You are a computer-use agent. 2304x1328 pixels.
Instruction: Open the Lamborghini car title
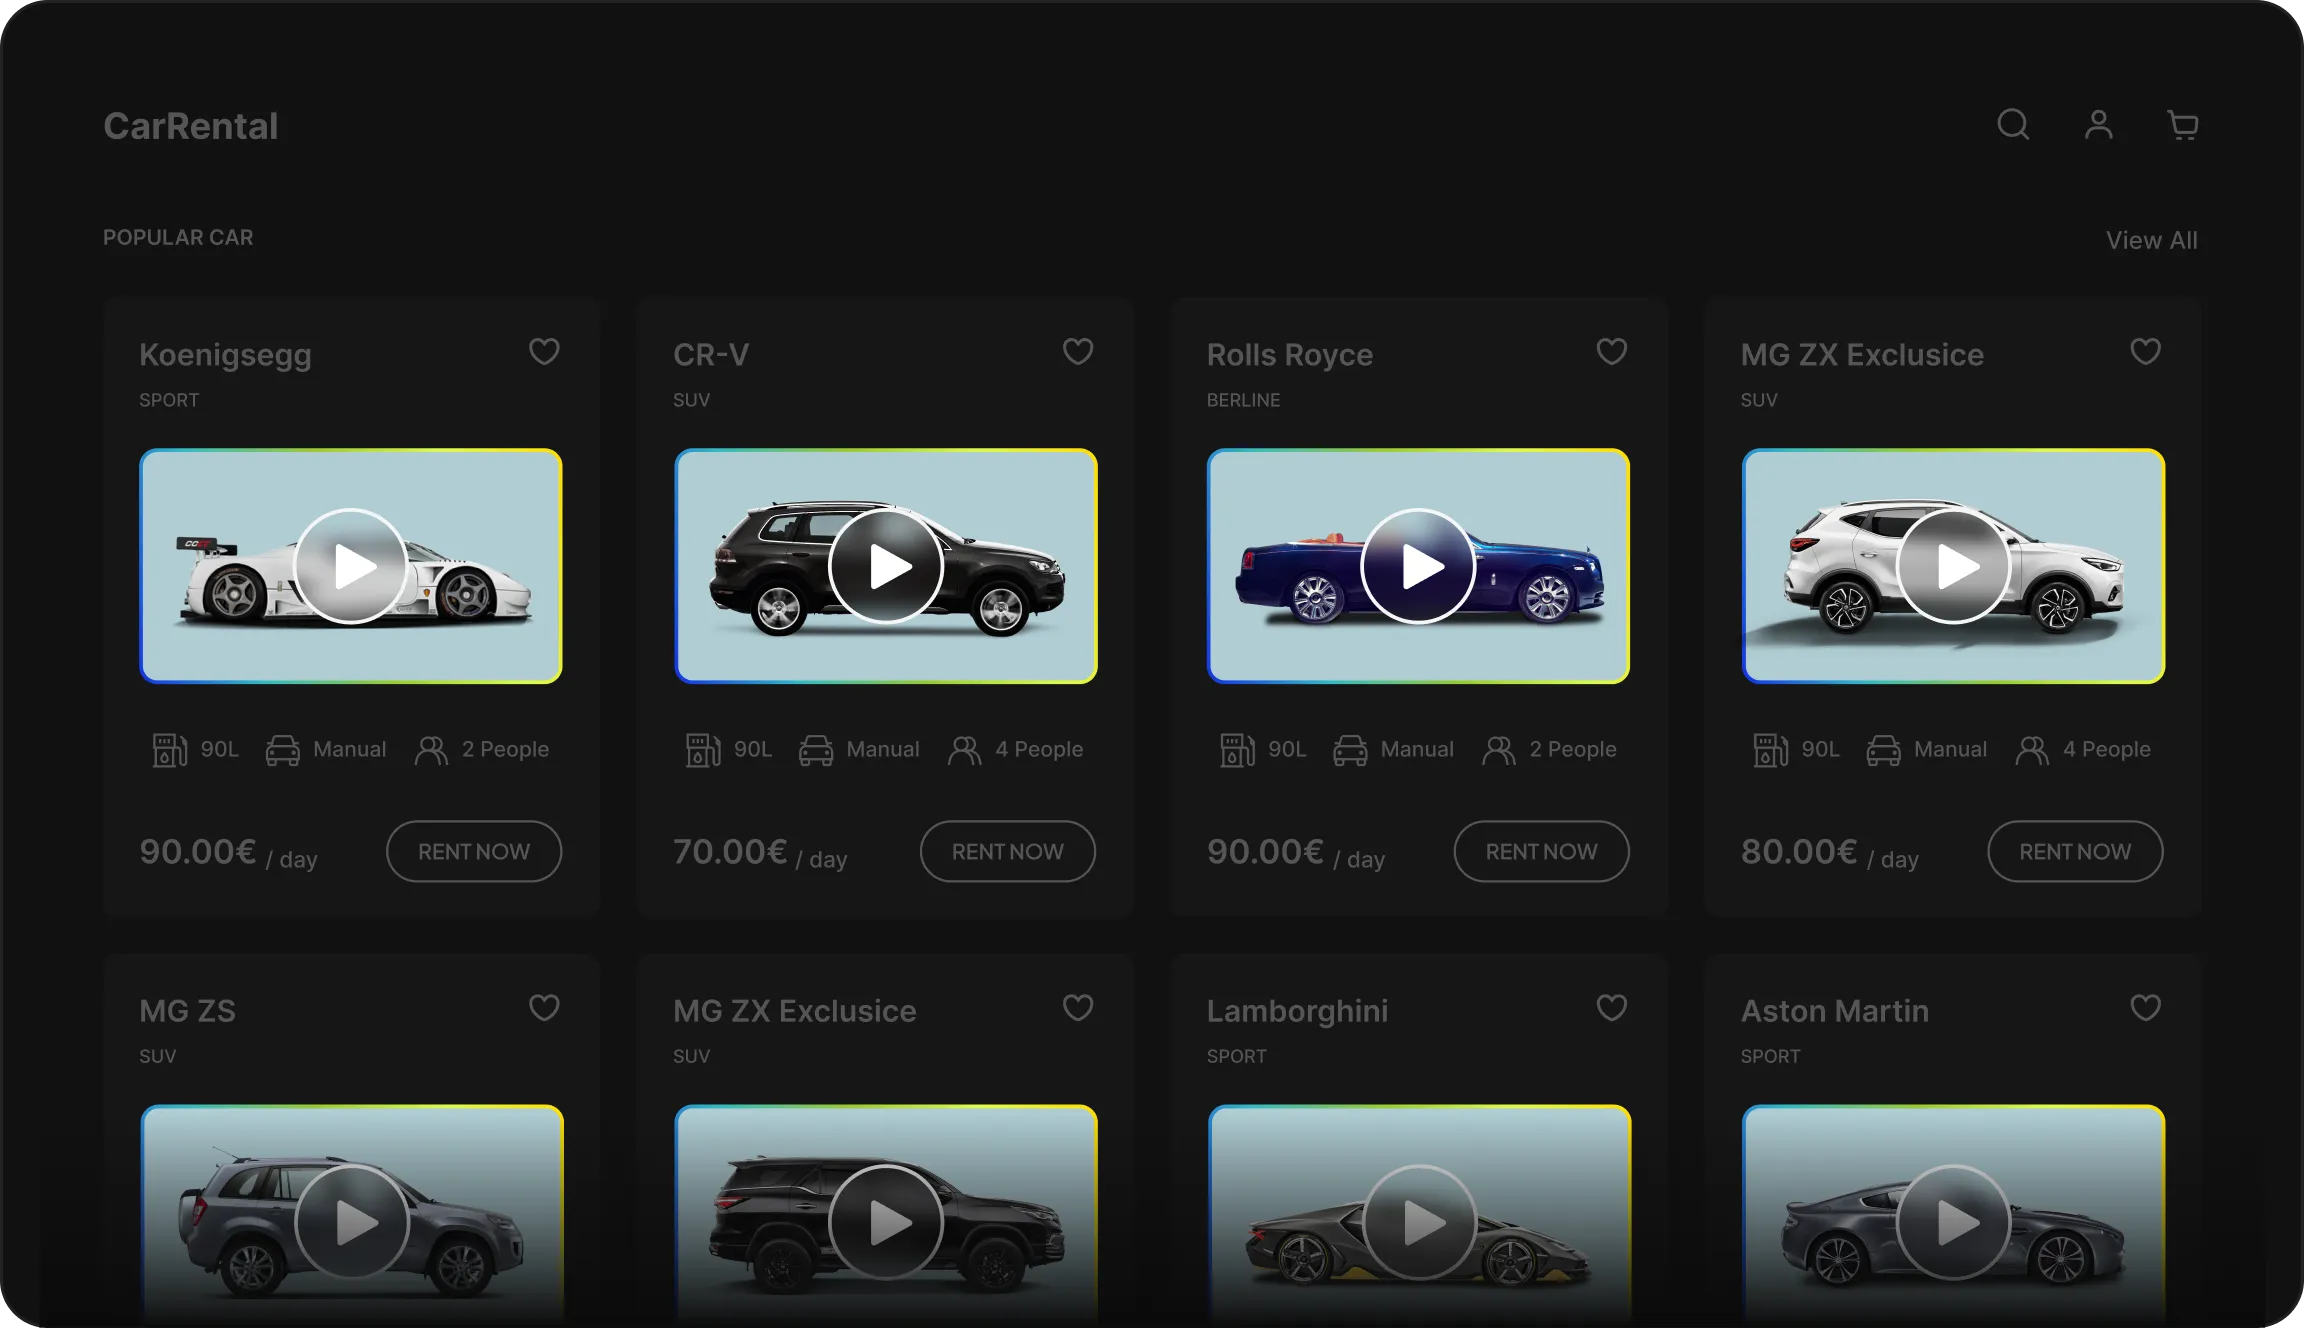[x=1297, y=1011]
